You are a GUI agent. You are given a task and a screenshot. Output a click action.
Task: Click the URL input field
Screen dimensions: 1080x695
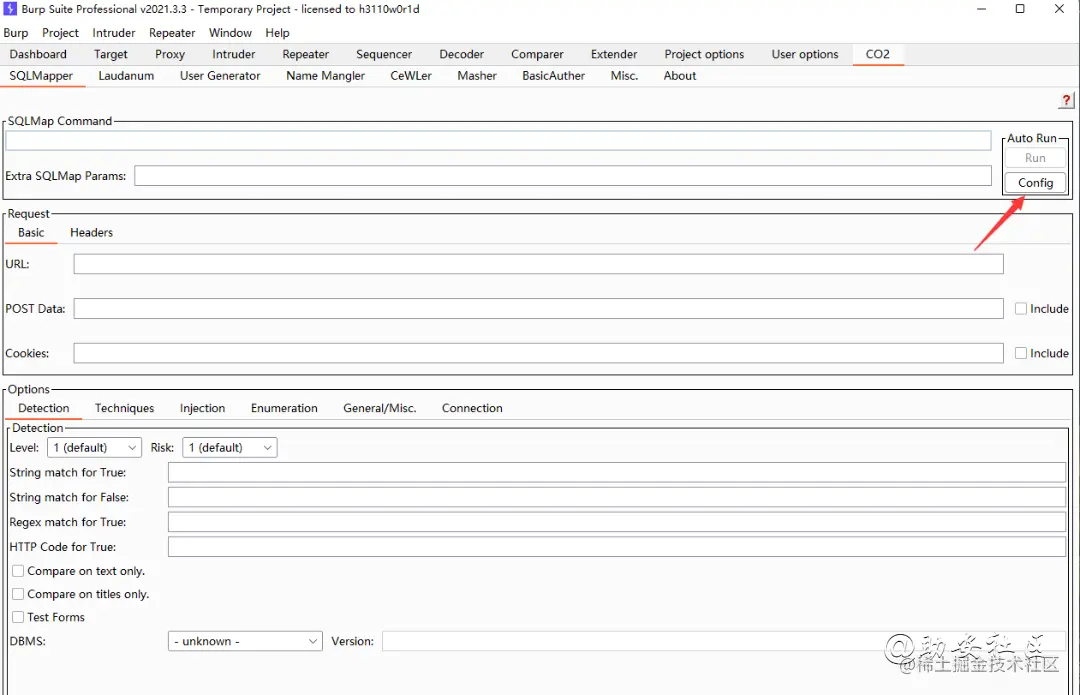click(539, 264)
